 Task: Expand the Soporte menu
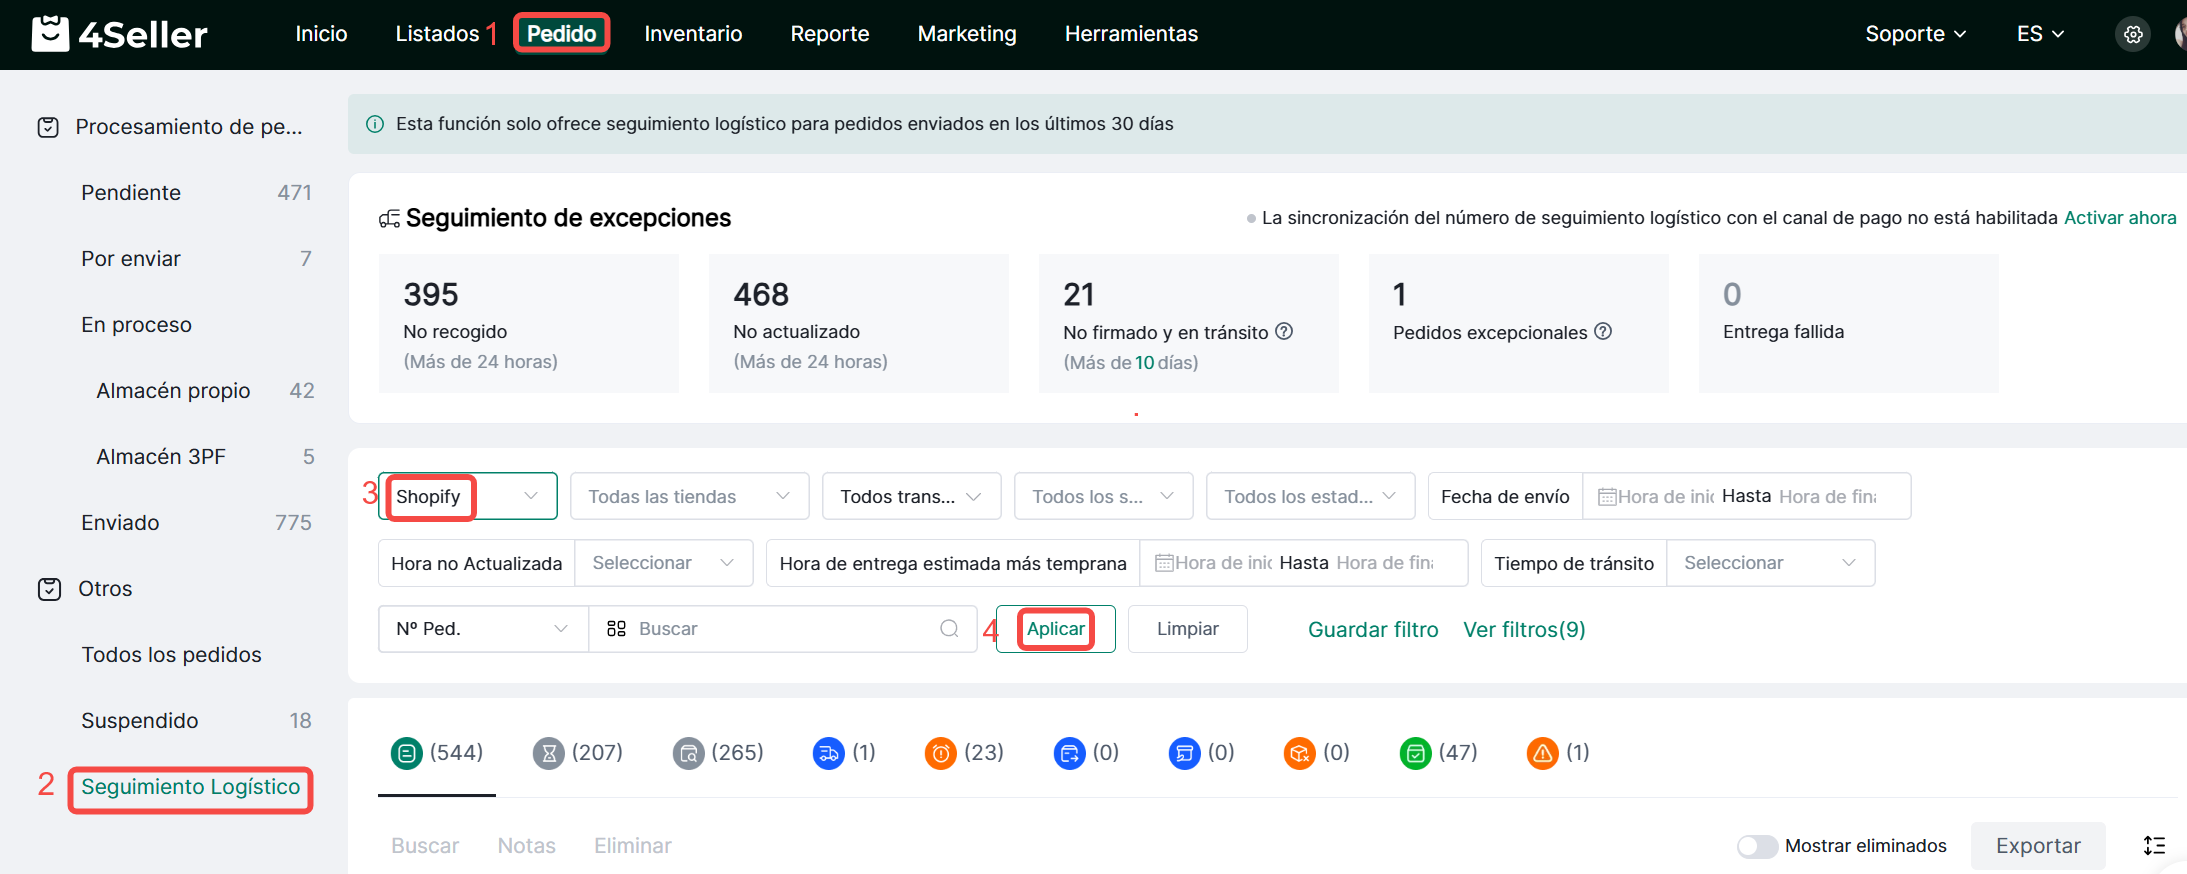(1914, 34)
